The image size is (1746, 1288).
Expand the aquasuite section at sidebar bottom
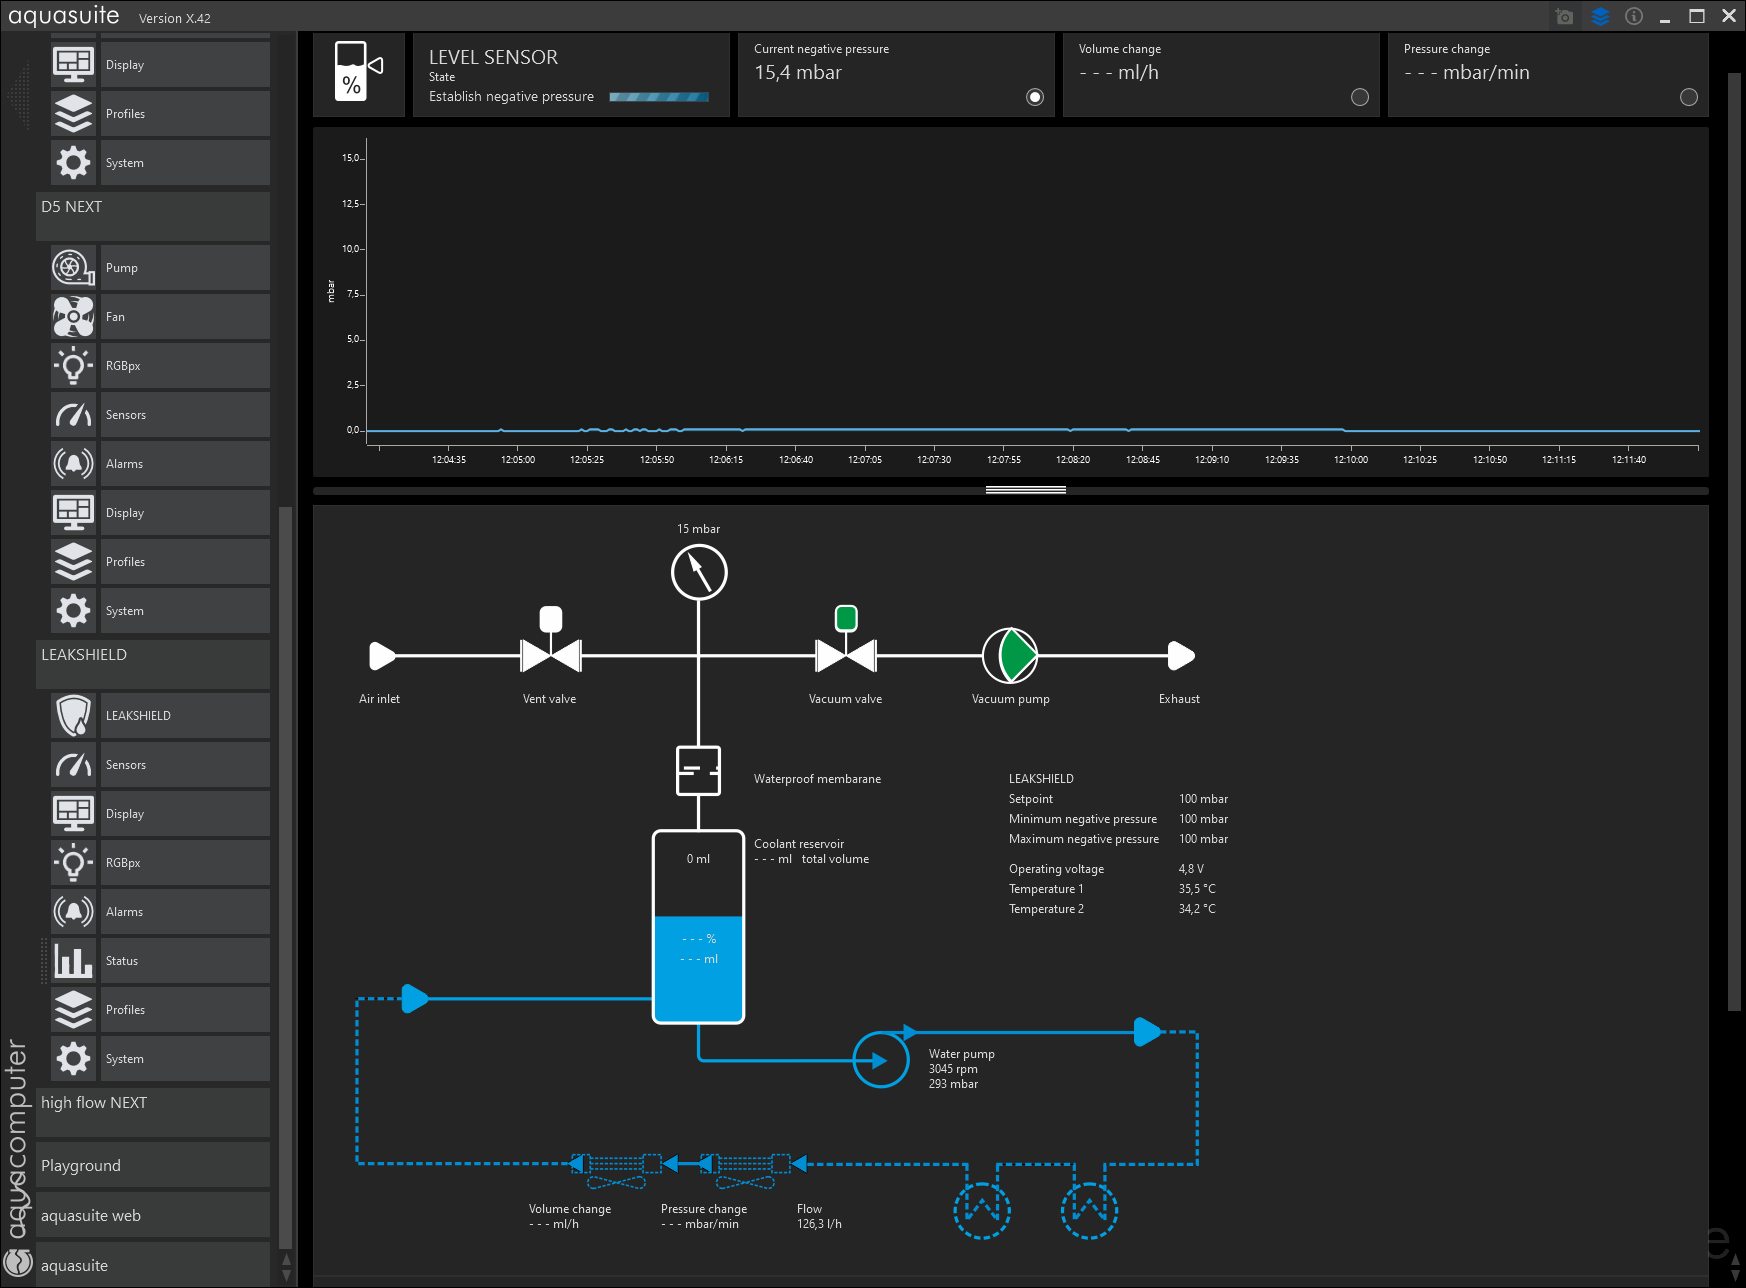point(153,1265)
